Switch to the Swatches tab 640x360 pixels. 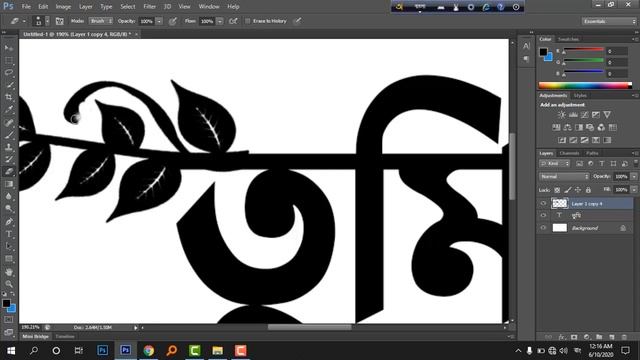click(x=568, y=39)
